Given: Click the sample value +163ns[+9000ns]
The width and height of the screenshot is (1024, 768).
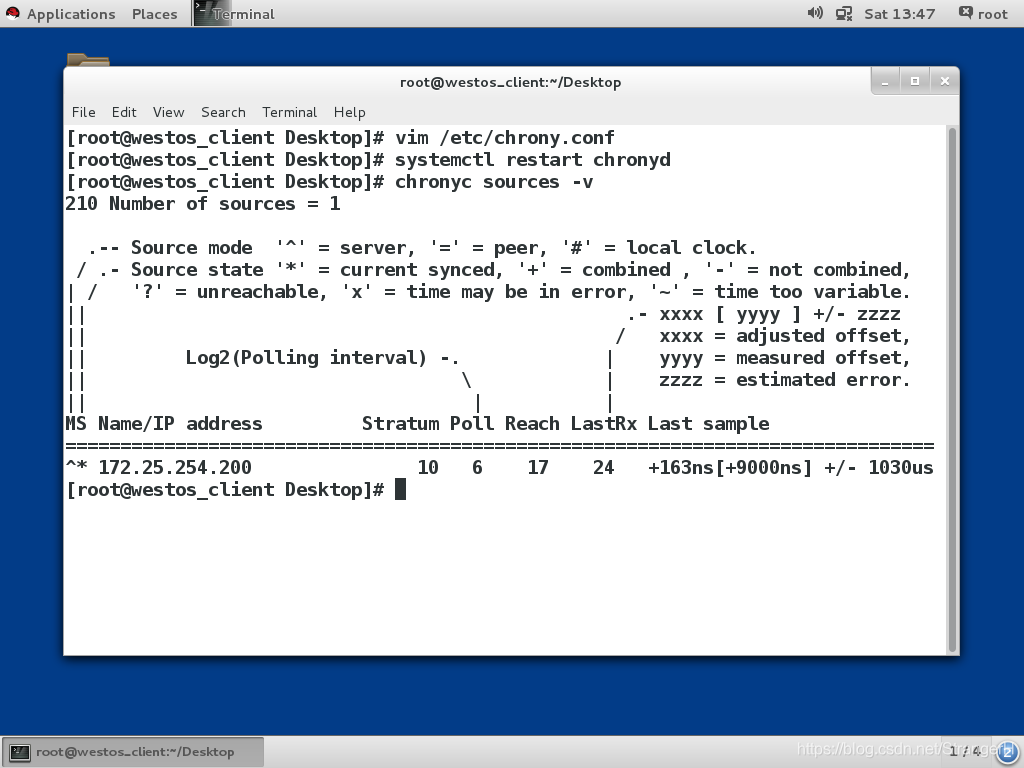Looking at the screenshot, I should (730, 468).
